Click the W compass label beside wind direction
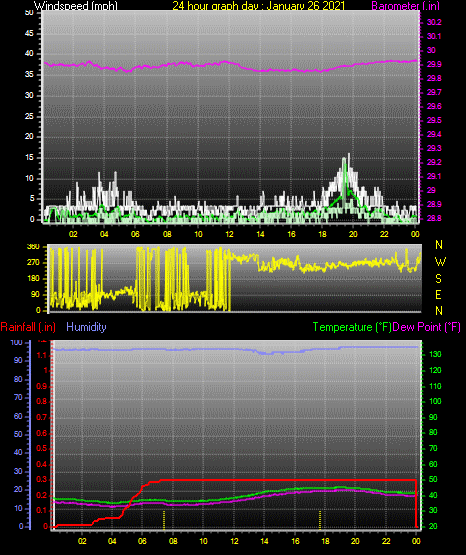Screen dimensions: 466x555 tap(440, 262)
